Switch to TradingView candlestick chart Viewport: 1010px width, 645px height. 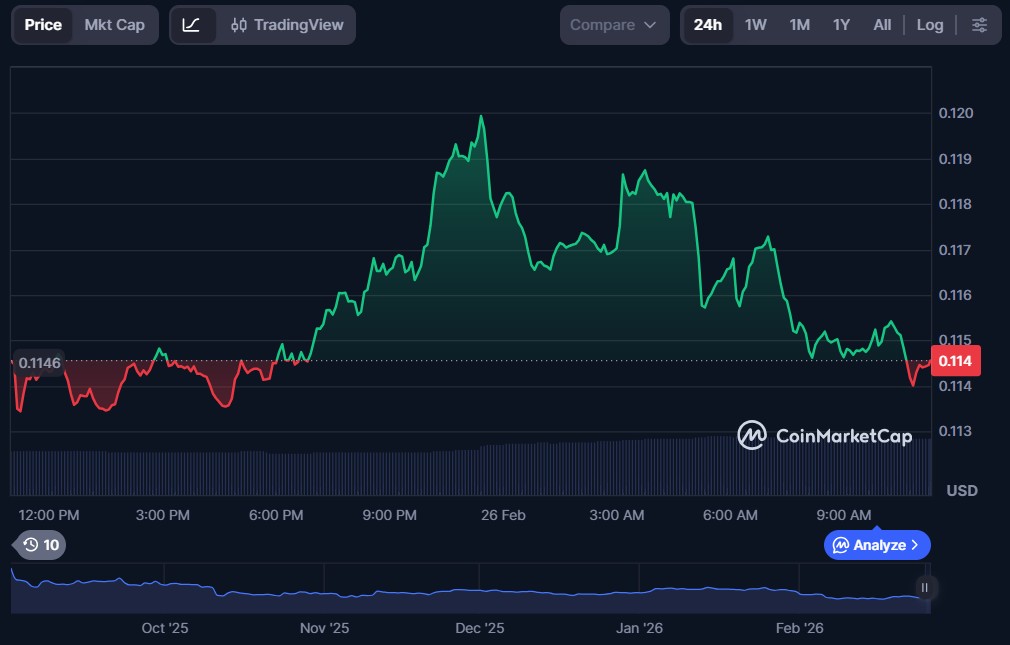286,25
